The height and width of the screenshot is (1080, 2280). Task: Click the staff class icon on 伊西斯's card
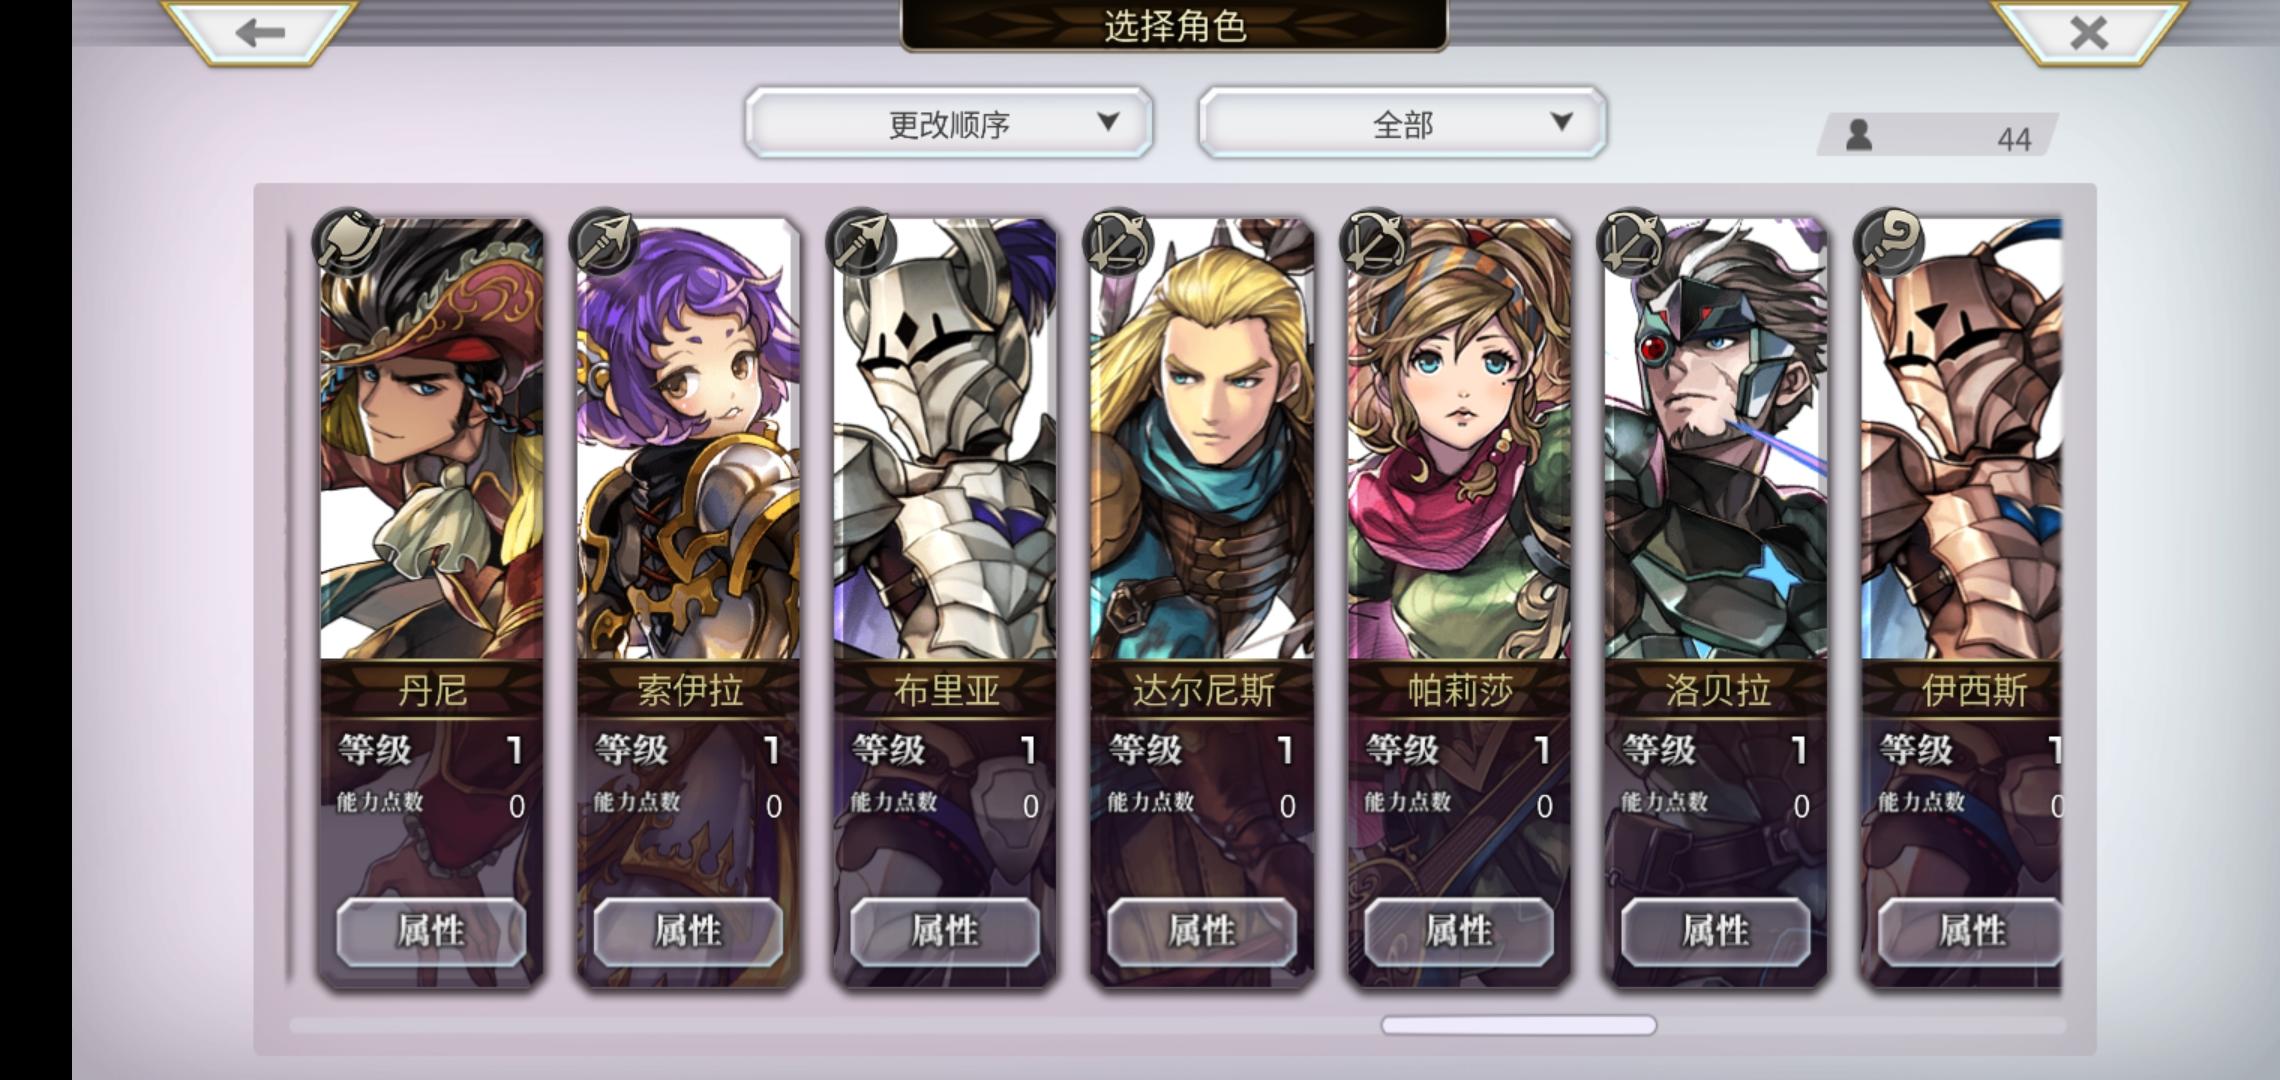pyautogui.click(x=1889, y=242)
